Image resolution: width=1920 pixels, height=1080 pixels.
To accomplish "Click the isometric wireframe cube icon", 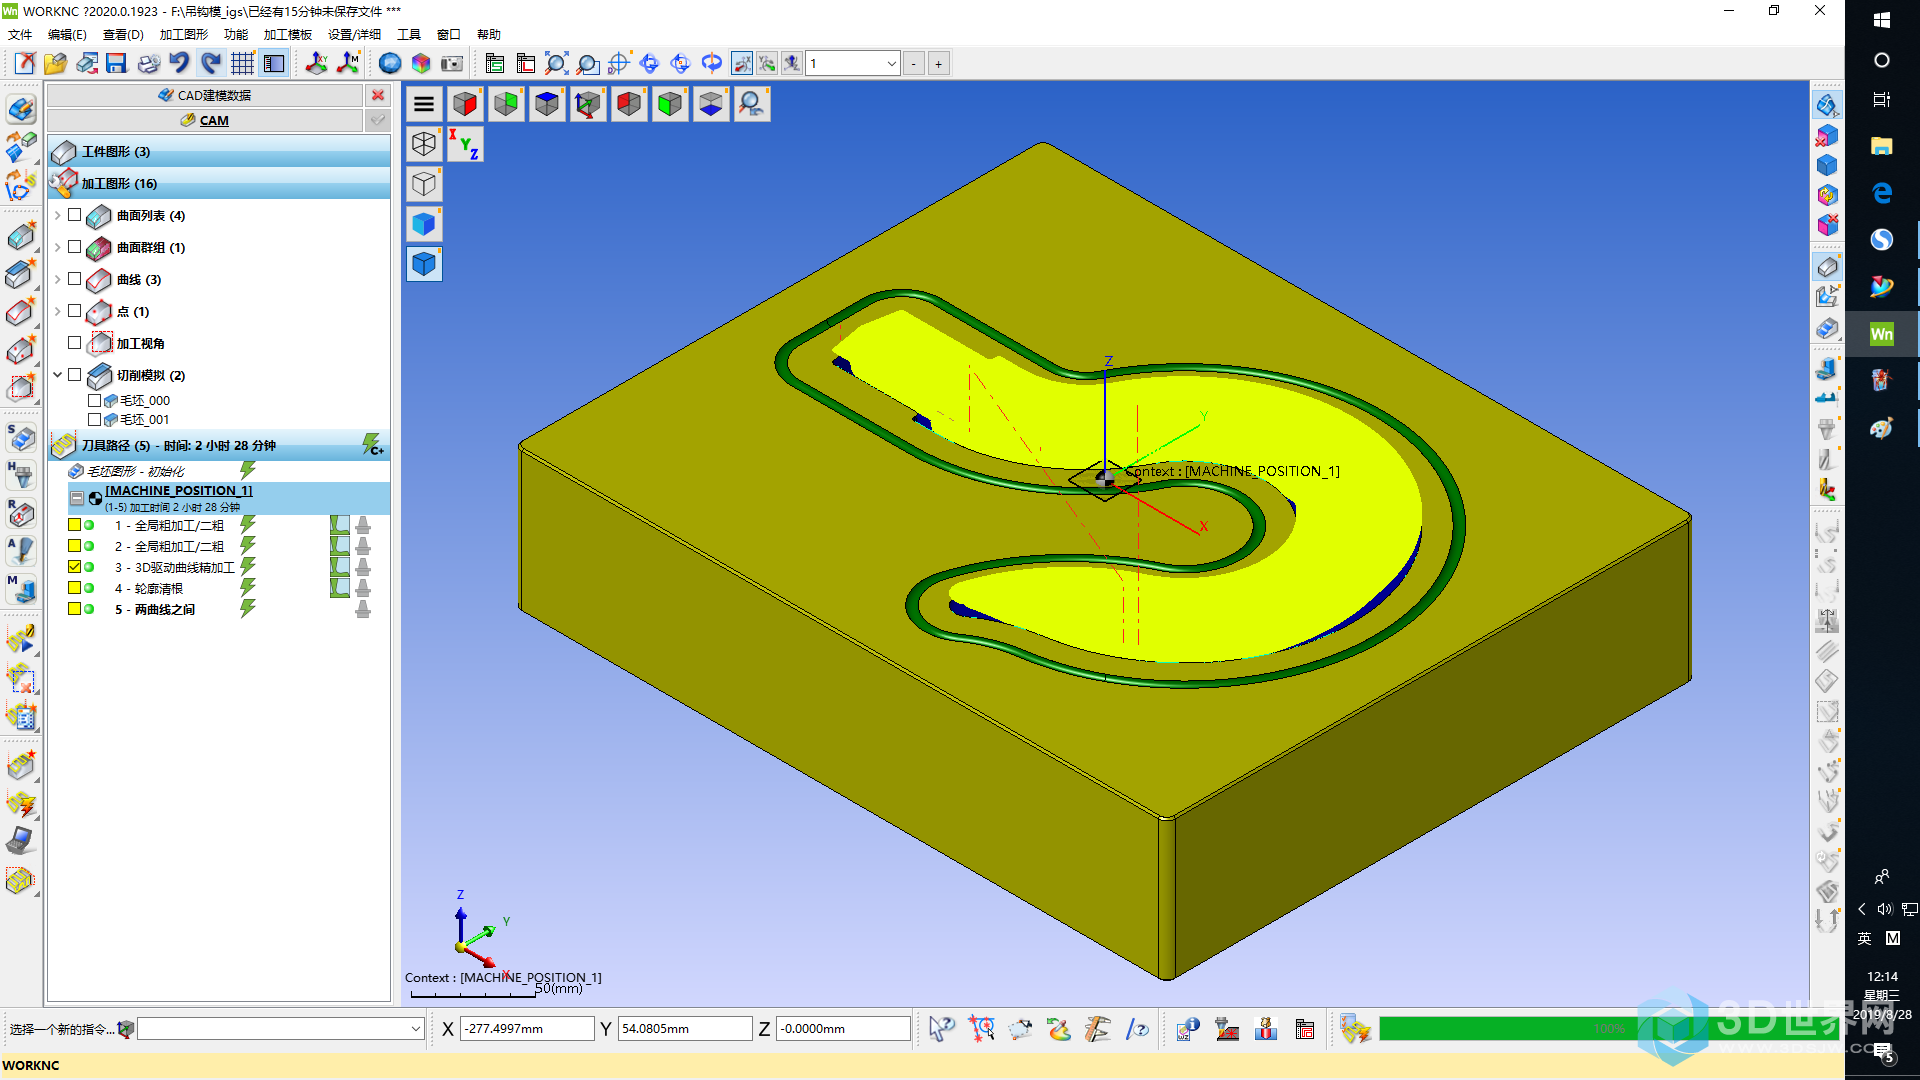I will (x=424, y=144).
